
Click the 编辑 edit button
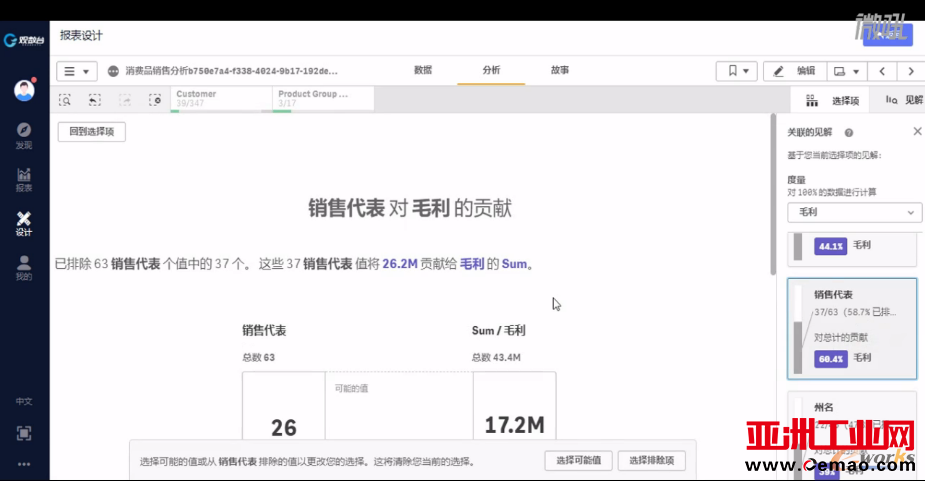point(795,71)
